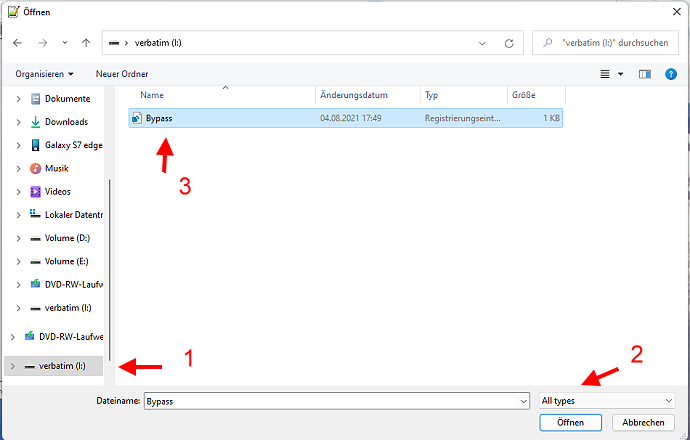Image resolution: width=690 pixels, height=440 pixels.
Task: Select the Bypass registry file
Action: [x=159, y=118]
